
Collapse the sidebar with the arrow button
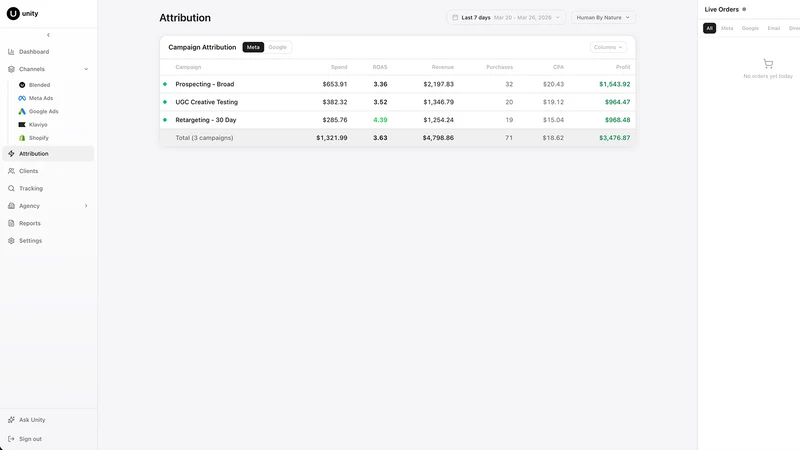tap(48, 35)
